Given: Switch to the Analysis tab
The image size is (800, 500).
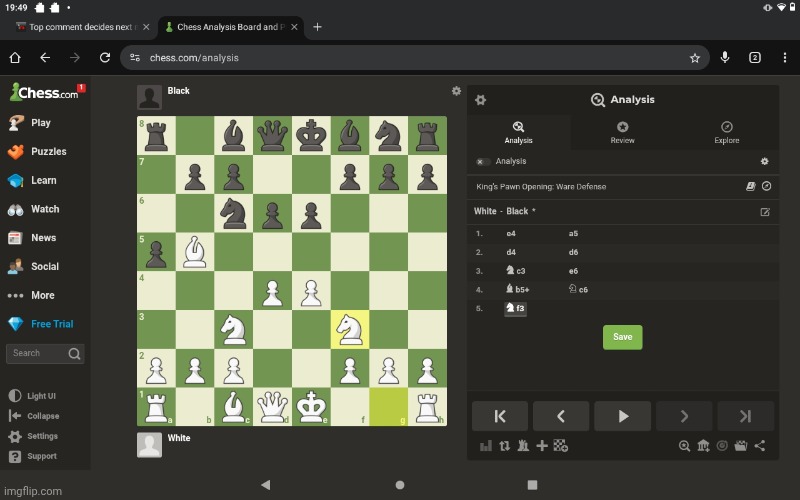Looking at the screenshot, I should [x=518, y=133].
